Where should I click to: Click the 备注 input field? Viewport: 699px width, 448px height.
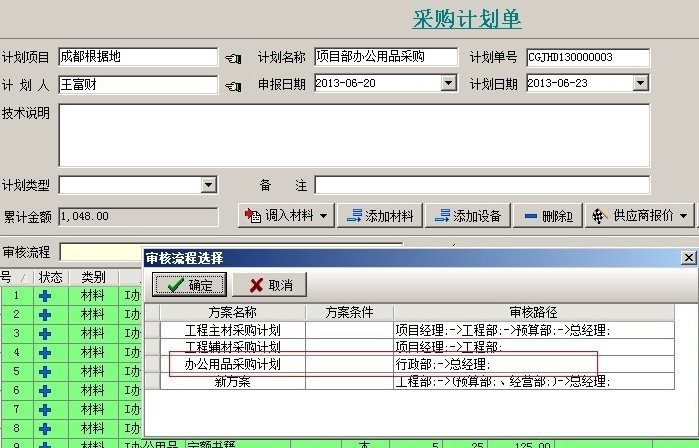481,185
